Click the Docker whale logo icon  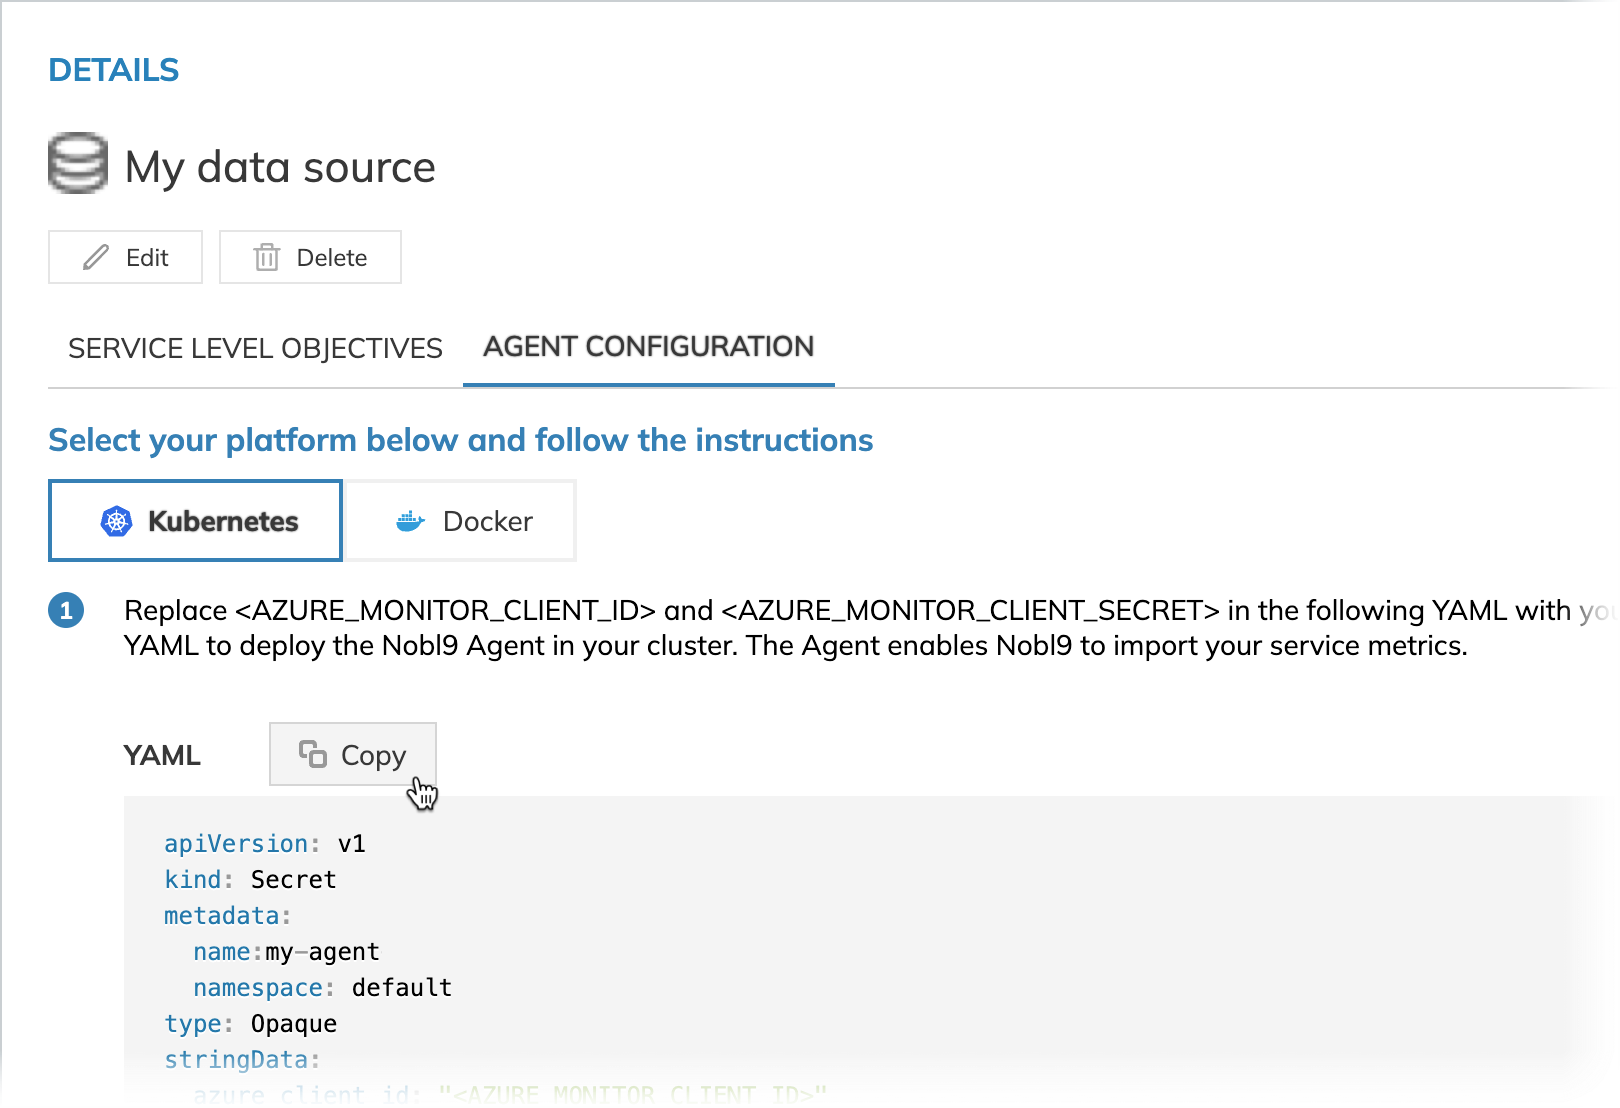pyautogui.click(x=411, y=521)
